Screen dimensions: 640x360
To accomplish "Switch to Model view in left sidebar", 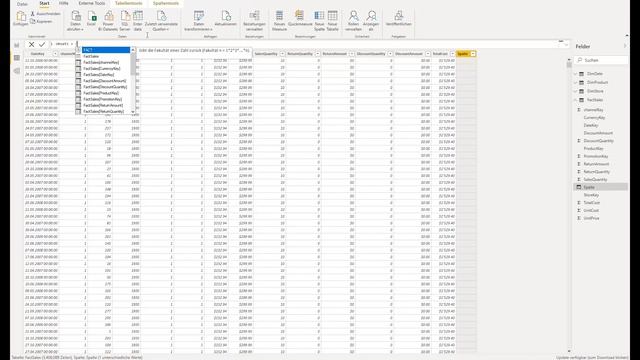I will coord(17,71).
